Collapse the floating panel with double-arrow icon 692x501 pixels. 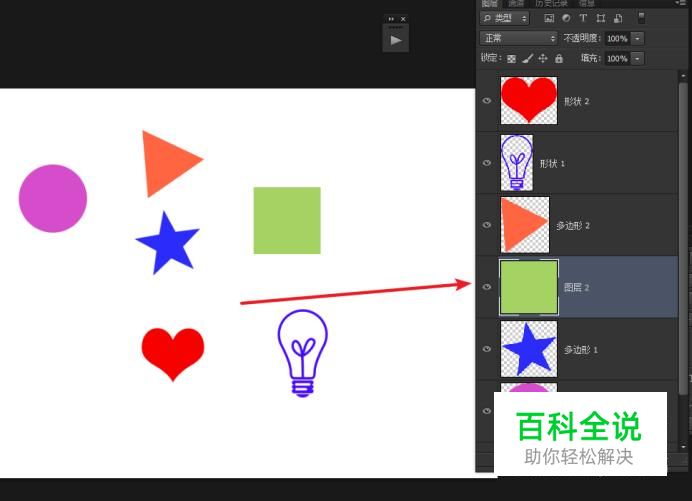pos(391,19)
